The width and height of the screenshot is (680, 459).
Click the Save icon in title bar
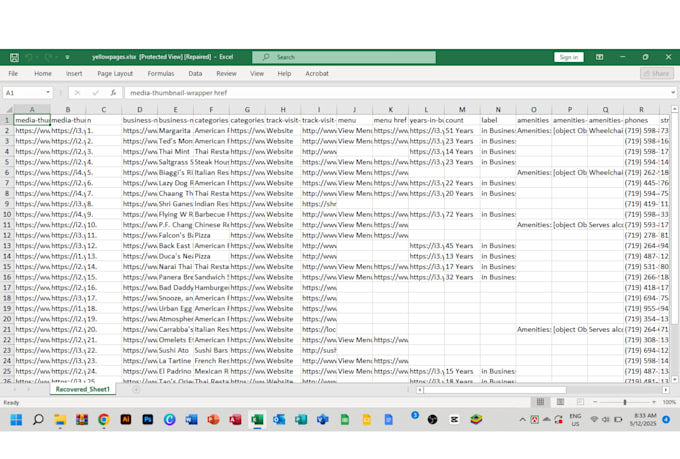(14, 57)
